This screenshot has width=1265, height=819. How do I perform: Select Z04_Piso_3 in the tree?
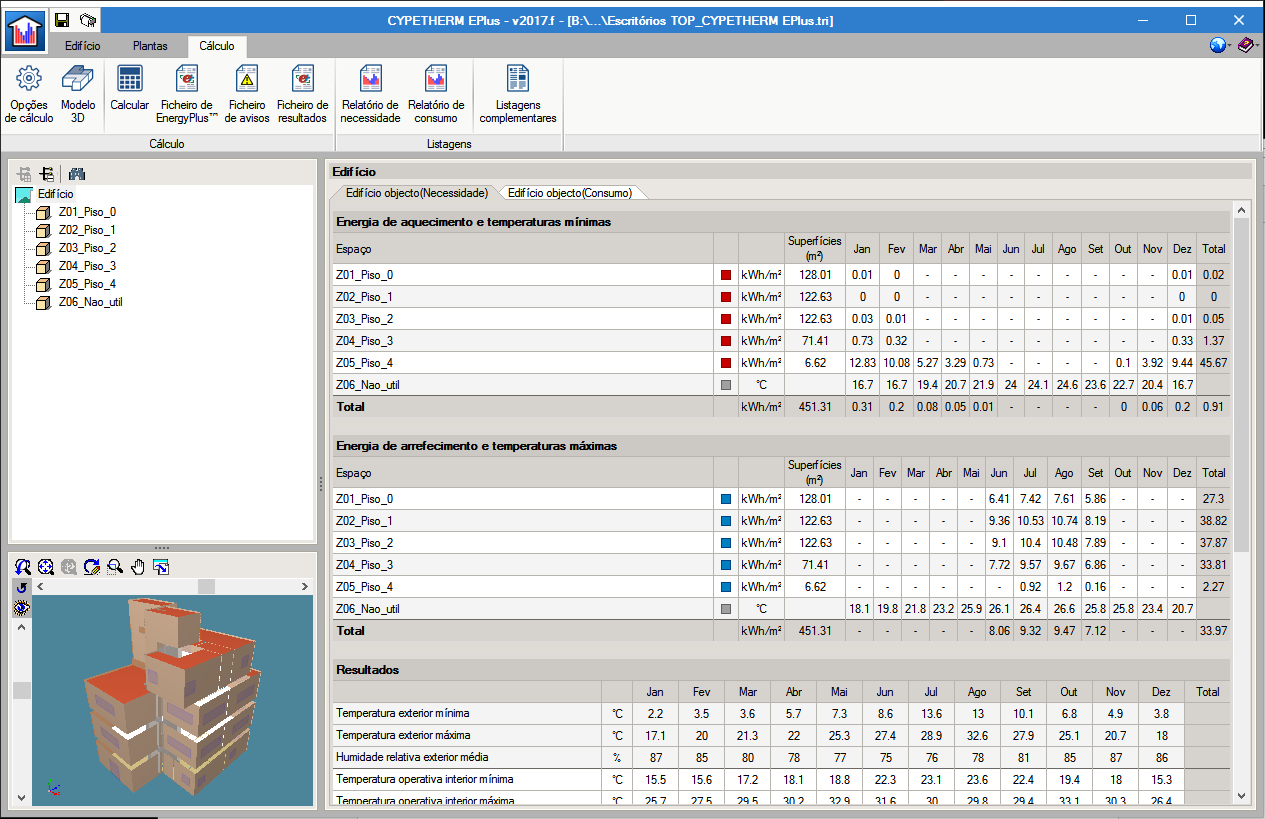coord(87,266)
